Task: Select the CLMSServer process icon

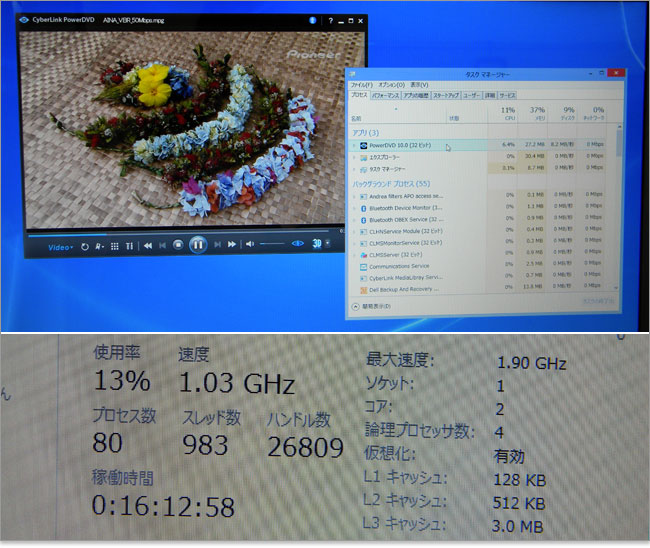Action: (364, 255)
